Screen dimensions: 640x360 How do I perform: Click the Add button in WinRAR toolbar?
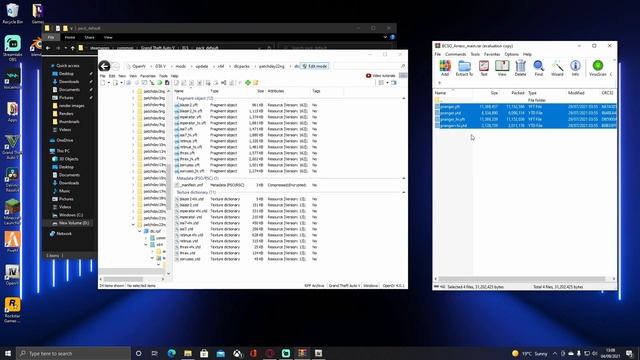(x=445, y=68)
